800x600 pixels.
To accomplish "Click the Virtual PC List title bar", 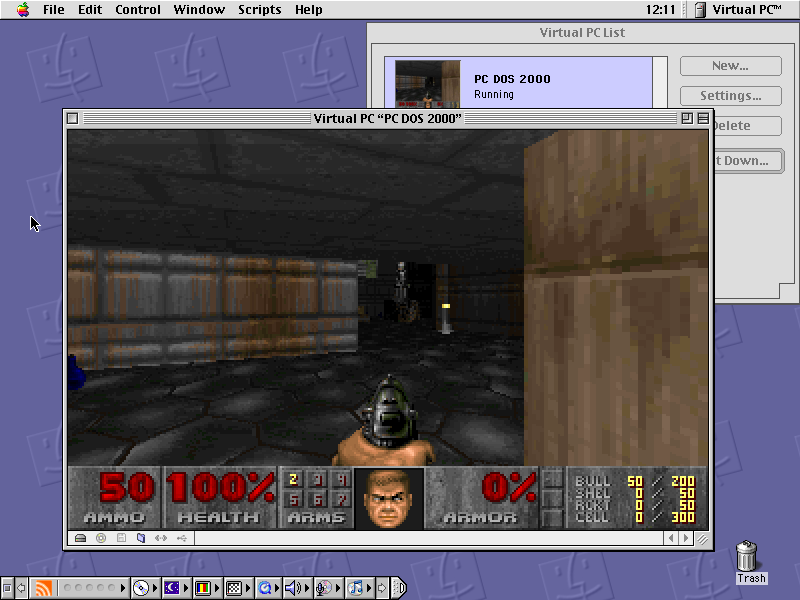I will (582, 33).
